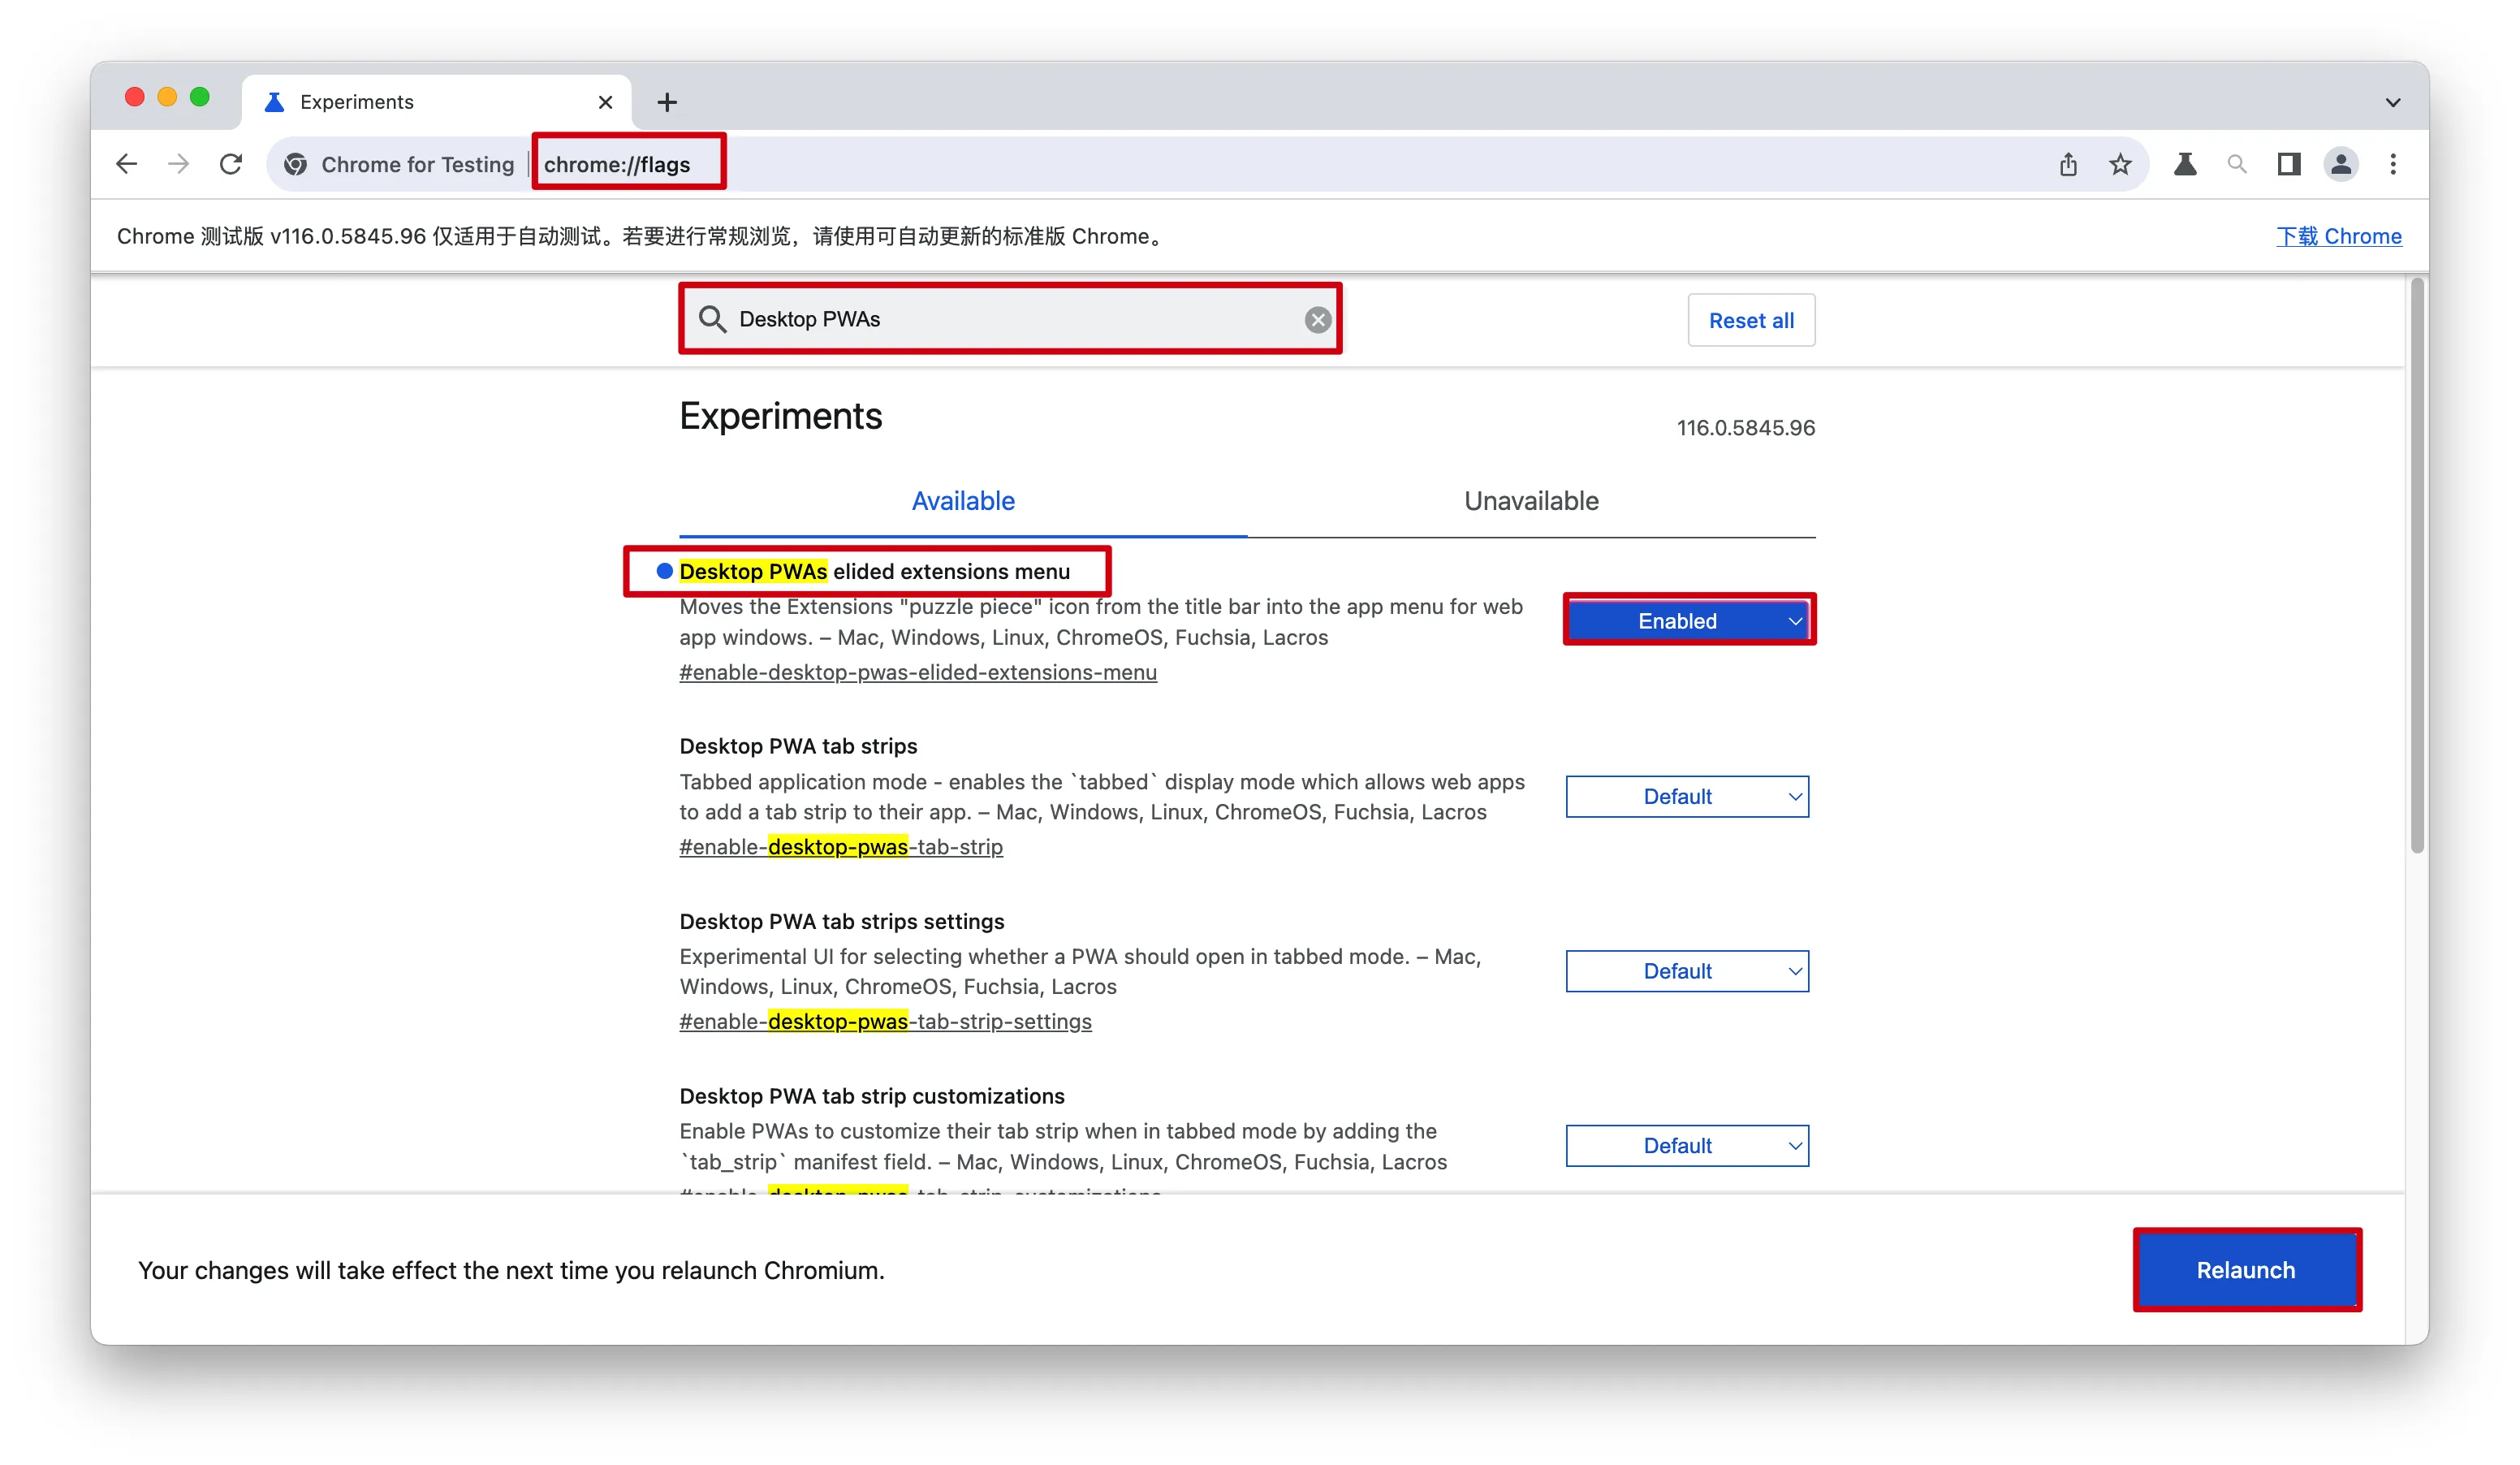
Task: Open the Default dropdown for Desktop PWA tab strips
Action: point(1687,797)
